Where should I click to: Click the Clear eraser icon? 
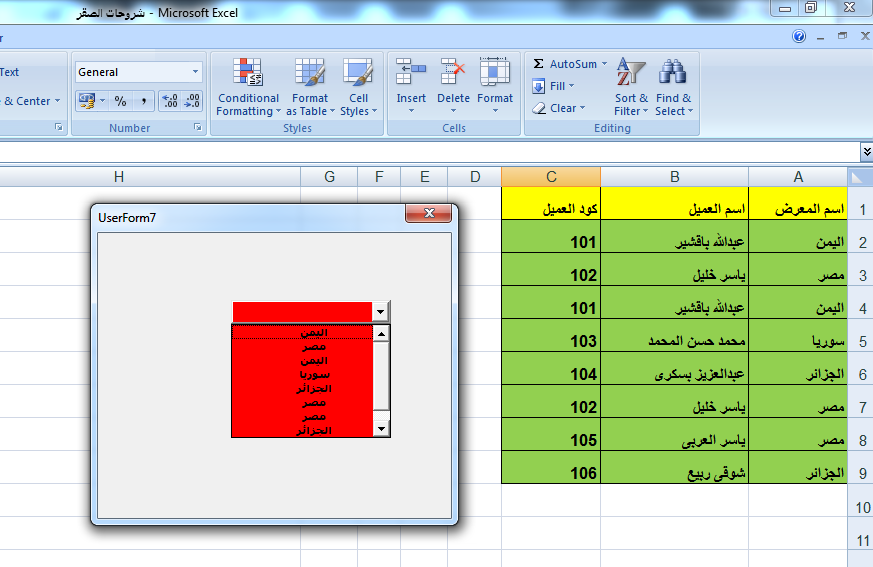pyautogui.click(x=538, y=108)
